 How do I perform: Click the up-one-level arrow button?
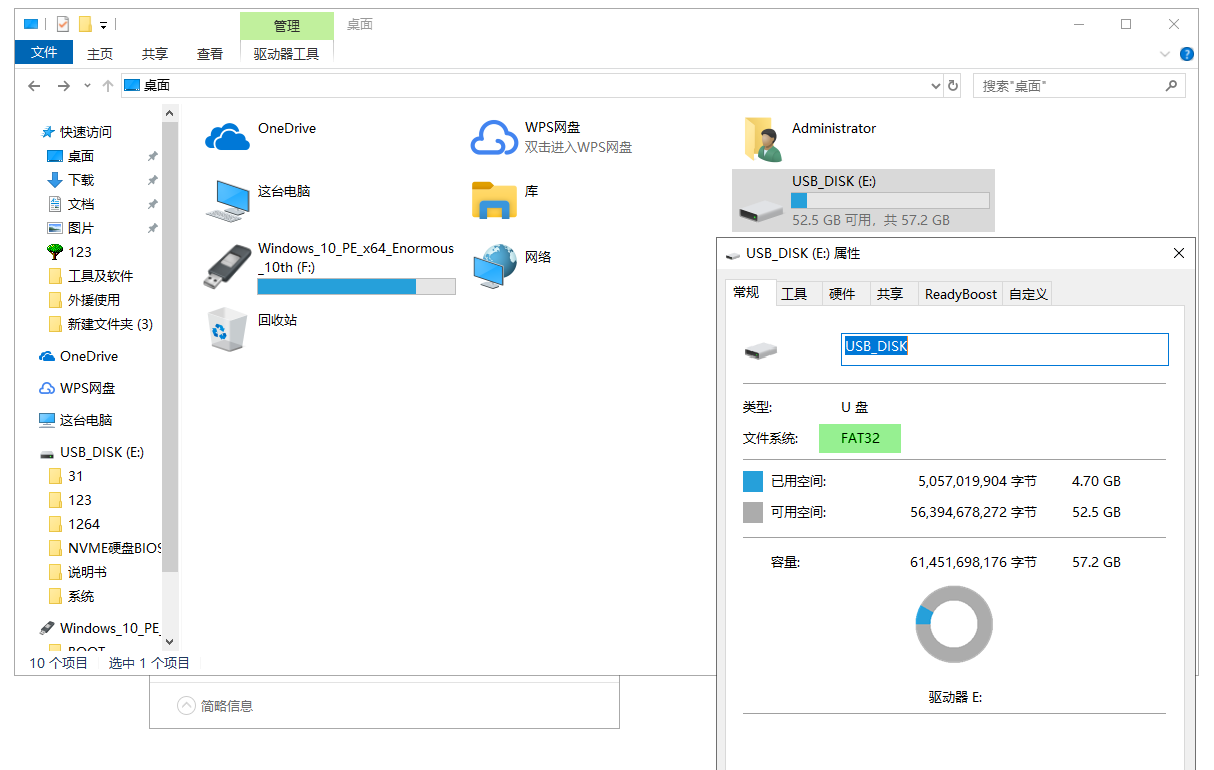click(108, 86)
